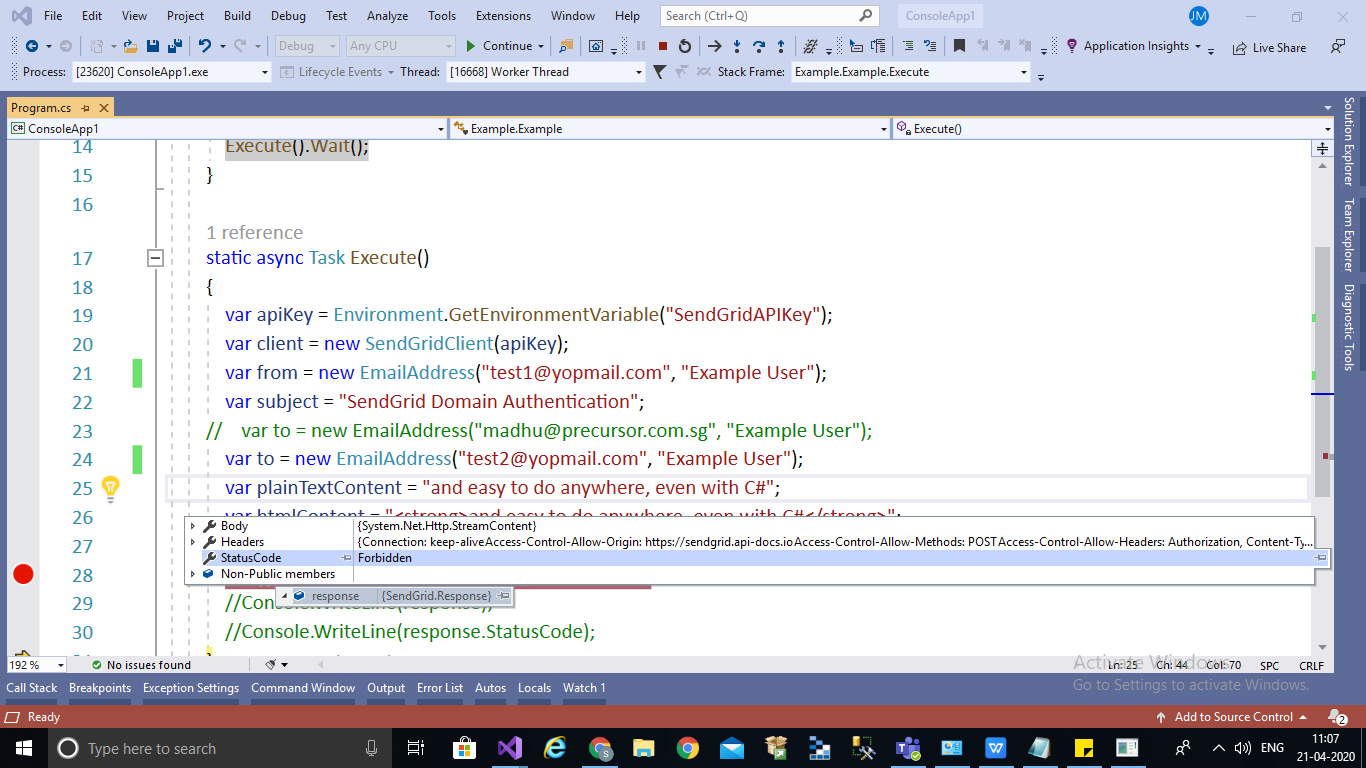Switch to the Watch 1 panel
The width and height of the screenshot is (1366, 768).
tap(584, 687)
